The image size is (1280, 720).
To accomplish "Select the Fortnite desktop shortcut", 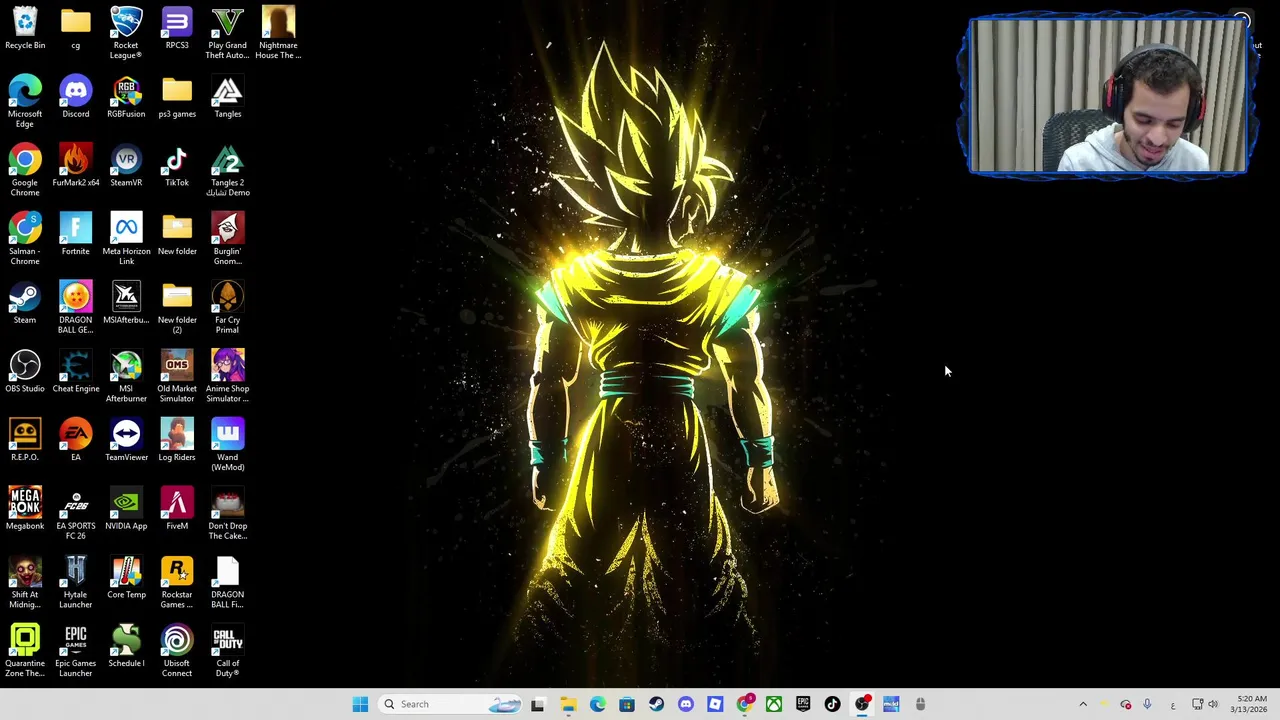I will tap(75, 234).
